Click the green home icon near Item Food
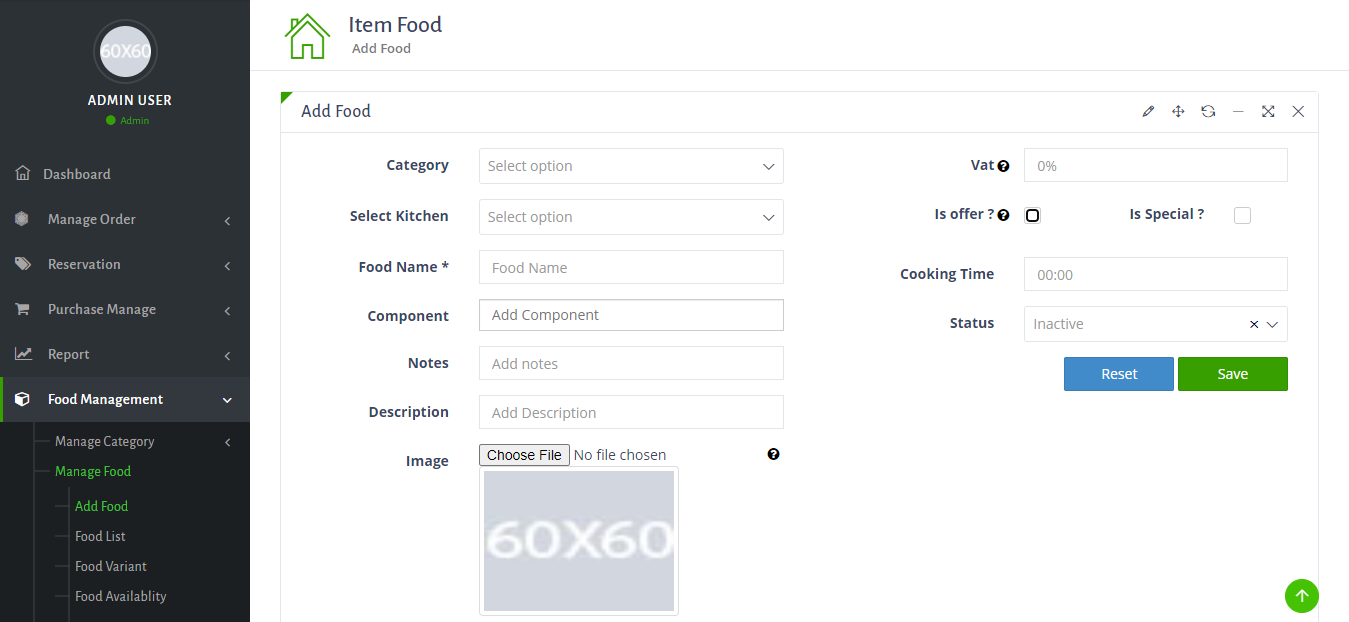Viewport: 1349px width, 622px height. [307, 35]
